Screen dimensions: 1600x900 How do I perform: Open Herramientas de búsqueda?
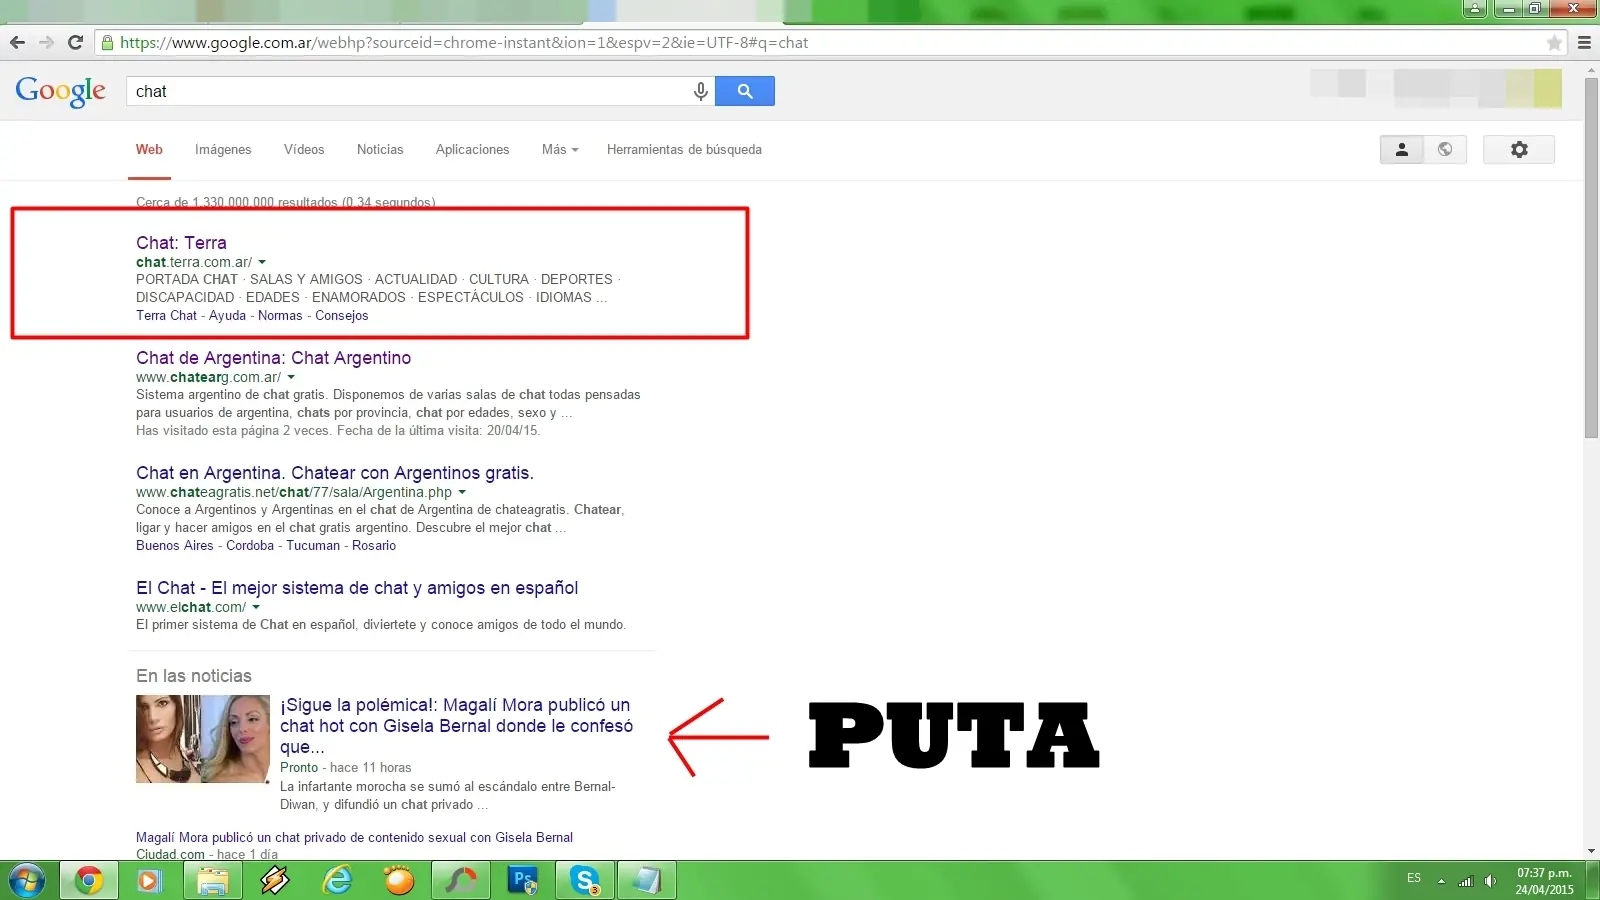point(684,149)
